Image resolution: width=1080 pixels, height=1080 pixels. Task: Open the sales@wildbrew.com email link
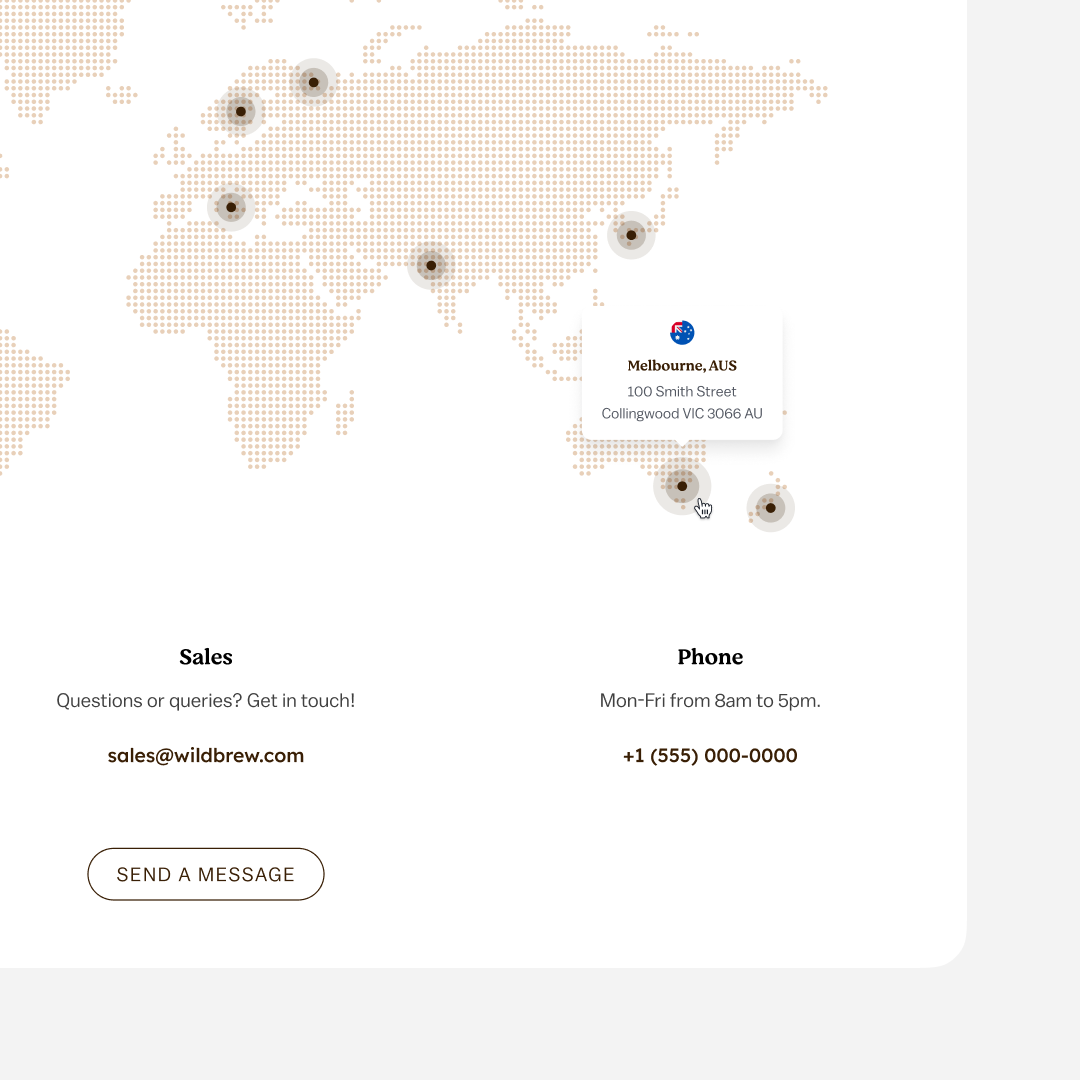pyautogui.click(x=206, y=756)
